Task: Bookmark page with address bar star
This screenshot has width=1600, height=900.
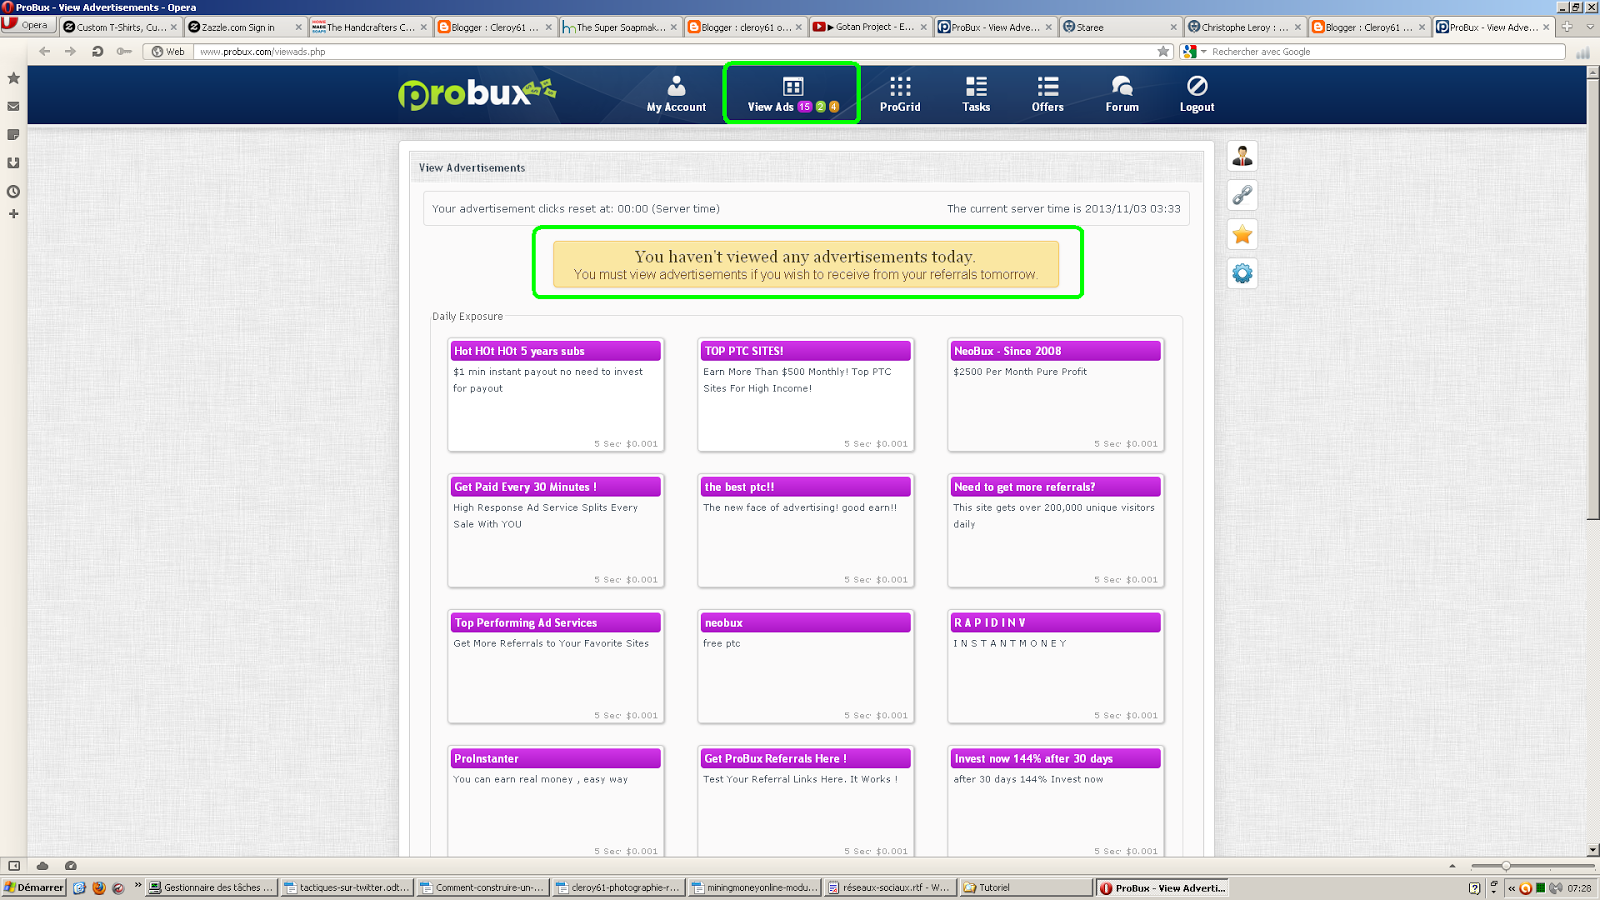Action: tap(1163, 51)
